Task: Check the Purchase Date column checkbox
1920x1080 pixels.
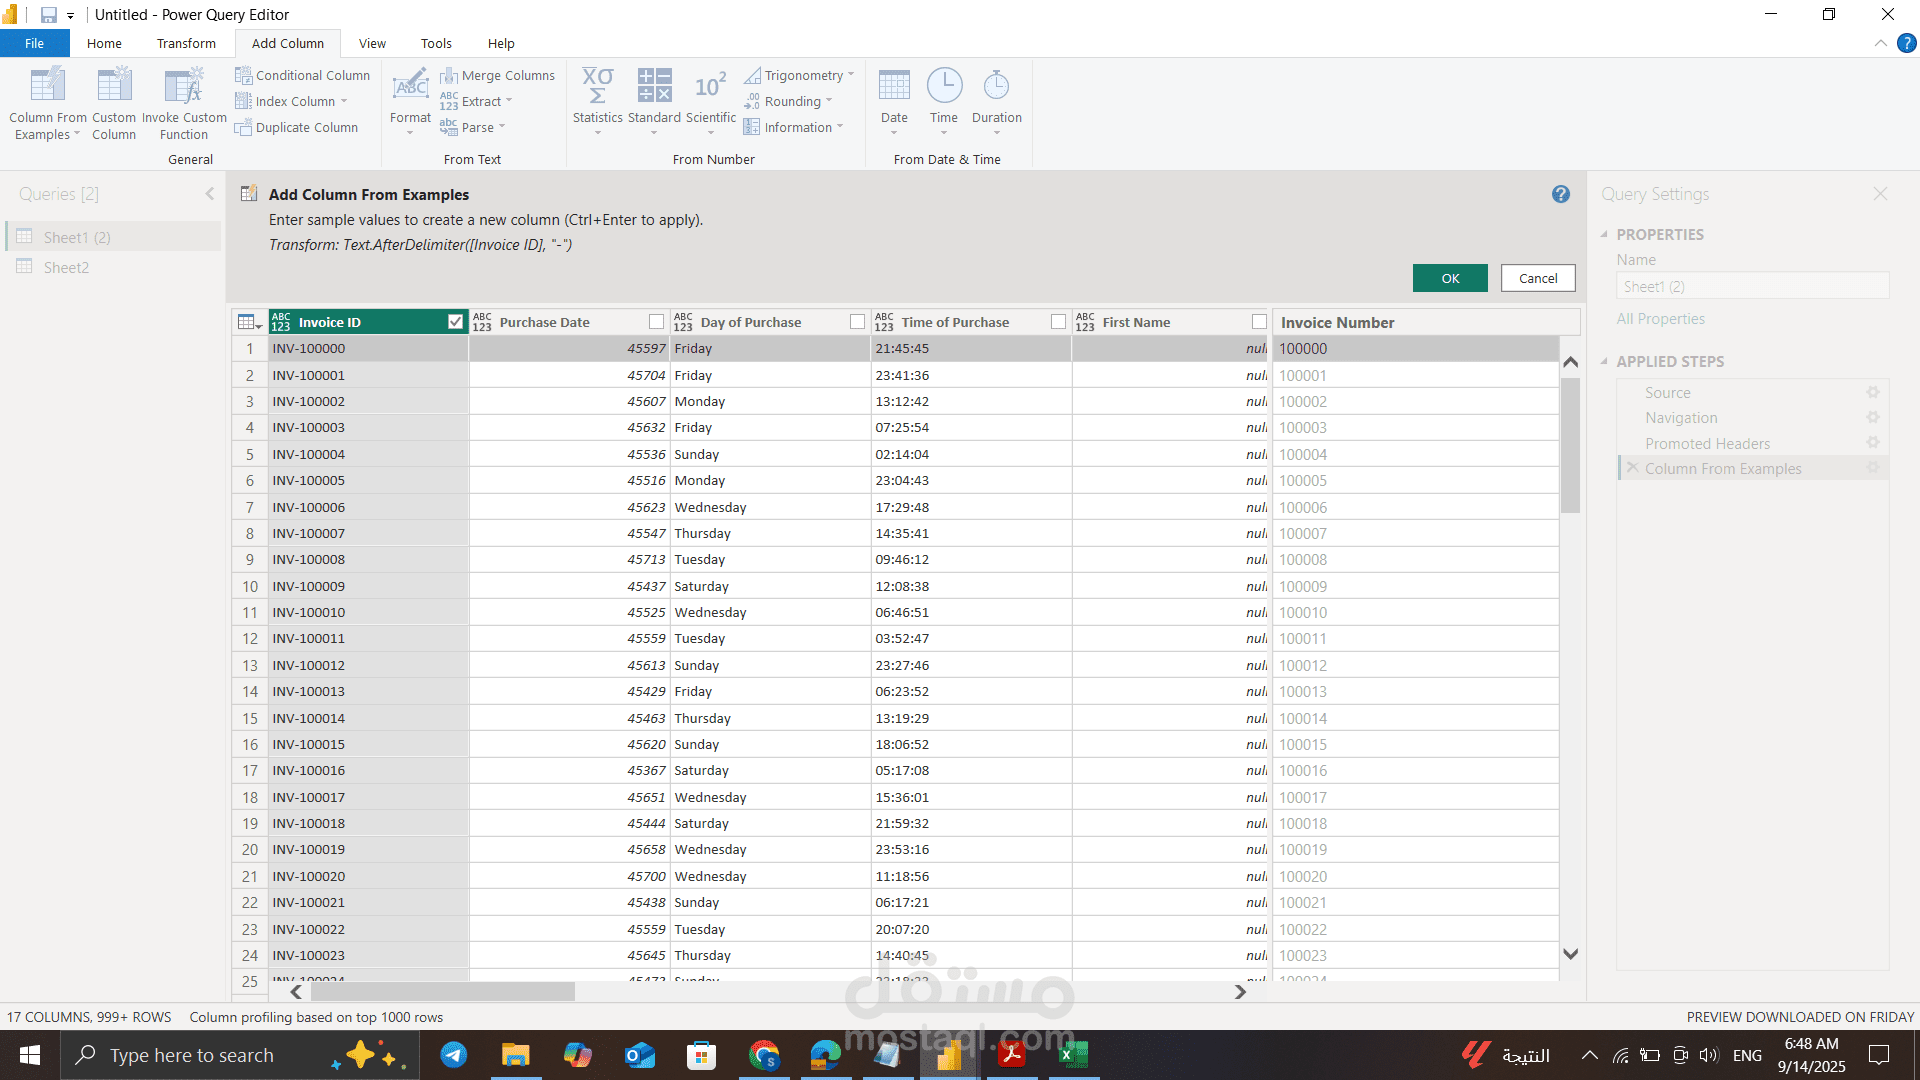Action: coord(656,322)
